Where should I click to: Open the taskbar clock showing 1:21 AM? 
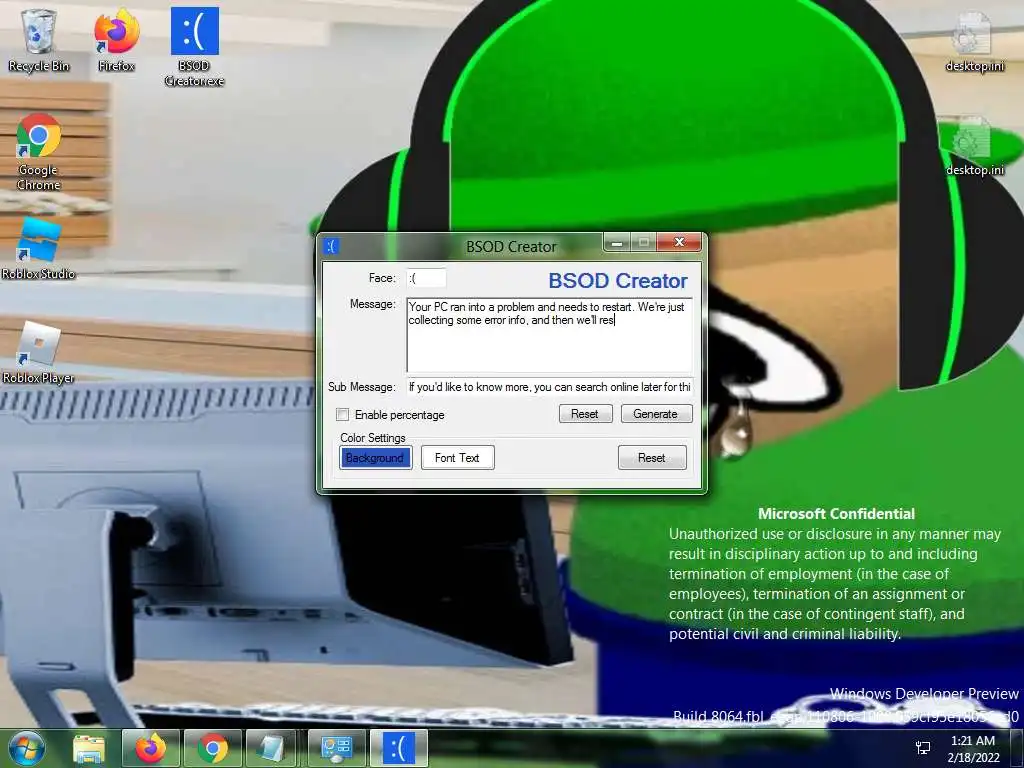pos(973,748)
